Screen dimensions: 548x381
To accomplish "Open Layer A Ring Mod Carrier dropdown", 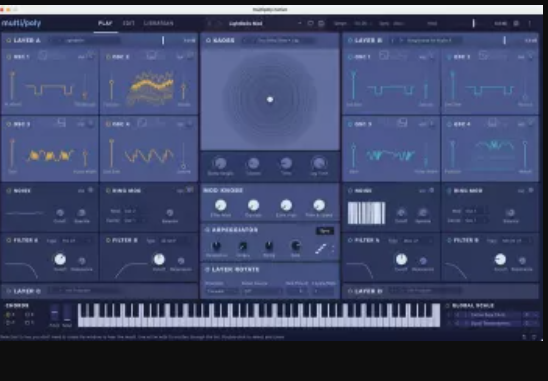I will (135, 221).
